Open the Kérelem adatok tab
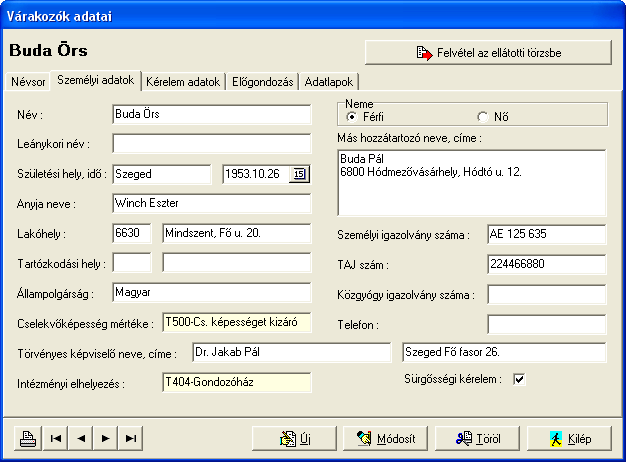 (x=183, y=81)
